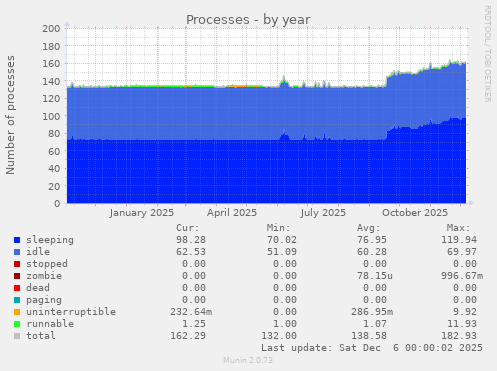The width and height of the screenshot is (497, 371).
Task: Click the 'runnable' legend label
Action: click(x=50, y=324)
